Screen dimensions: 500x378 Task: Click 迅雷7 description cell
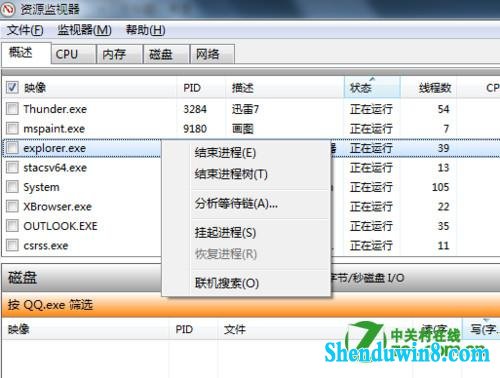245,109
